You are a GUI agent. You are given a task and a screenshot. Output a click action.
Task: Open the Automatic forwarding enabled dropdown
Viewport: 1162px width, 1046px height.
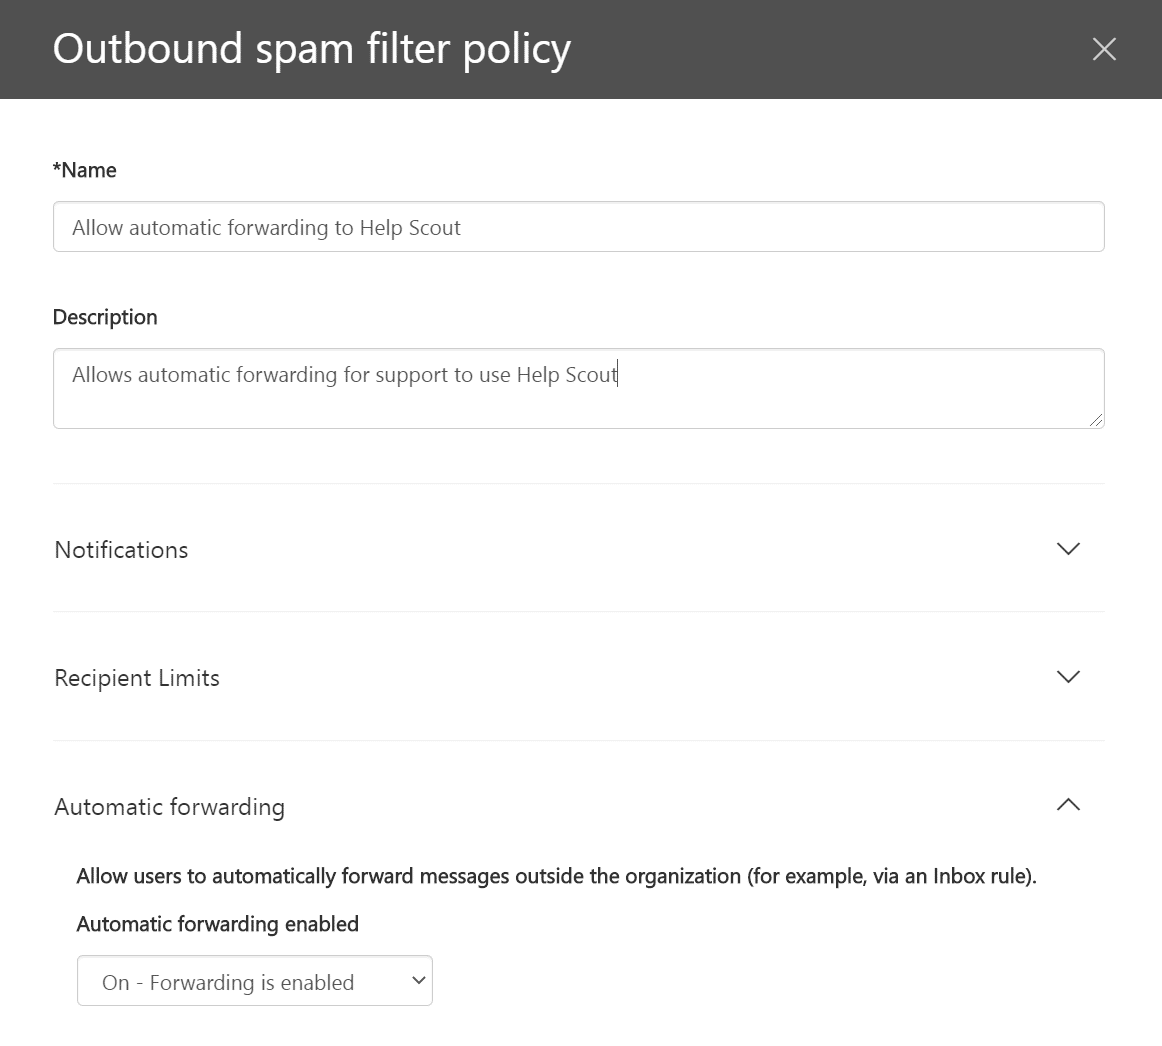[255, 981]
